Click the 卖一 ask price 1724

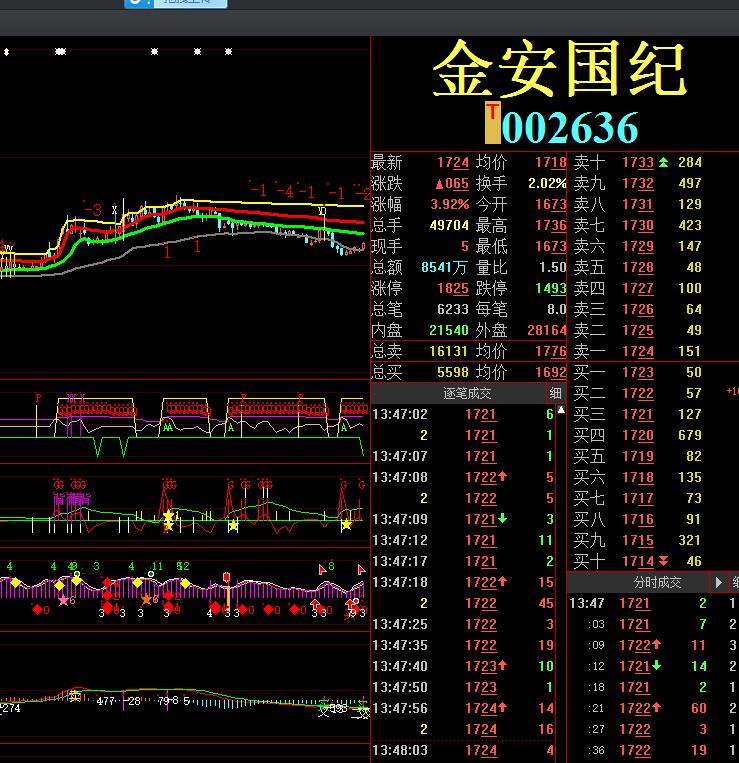(638, 351)
